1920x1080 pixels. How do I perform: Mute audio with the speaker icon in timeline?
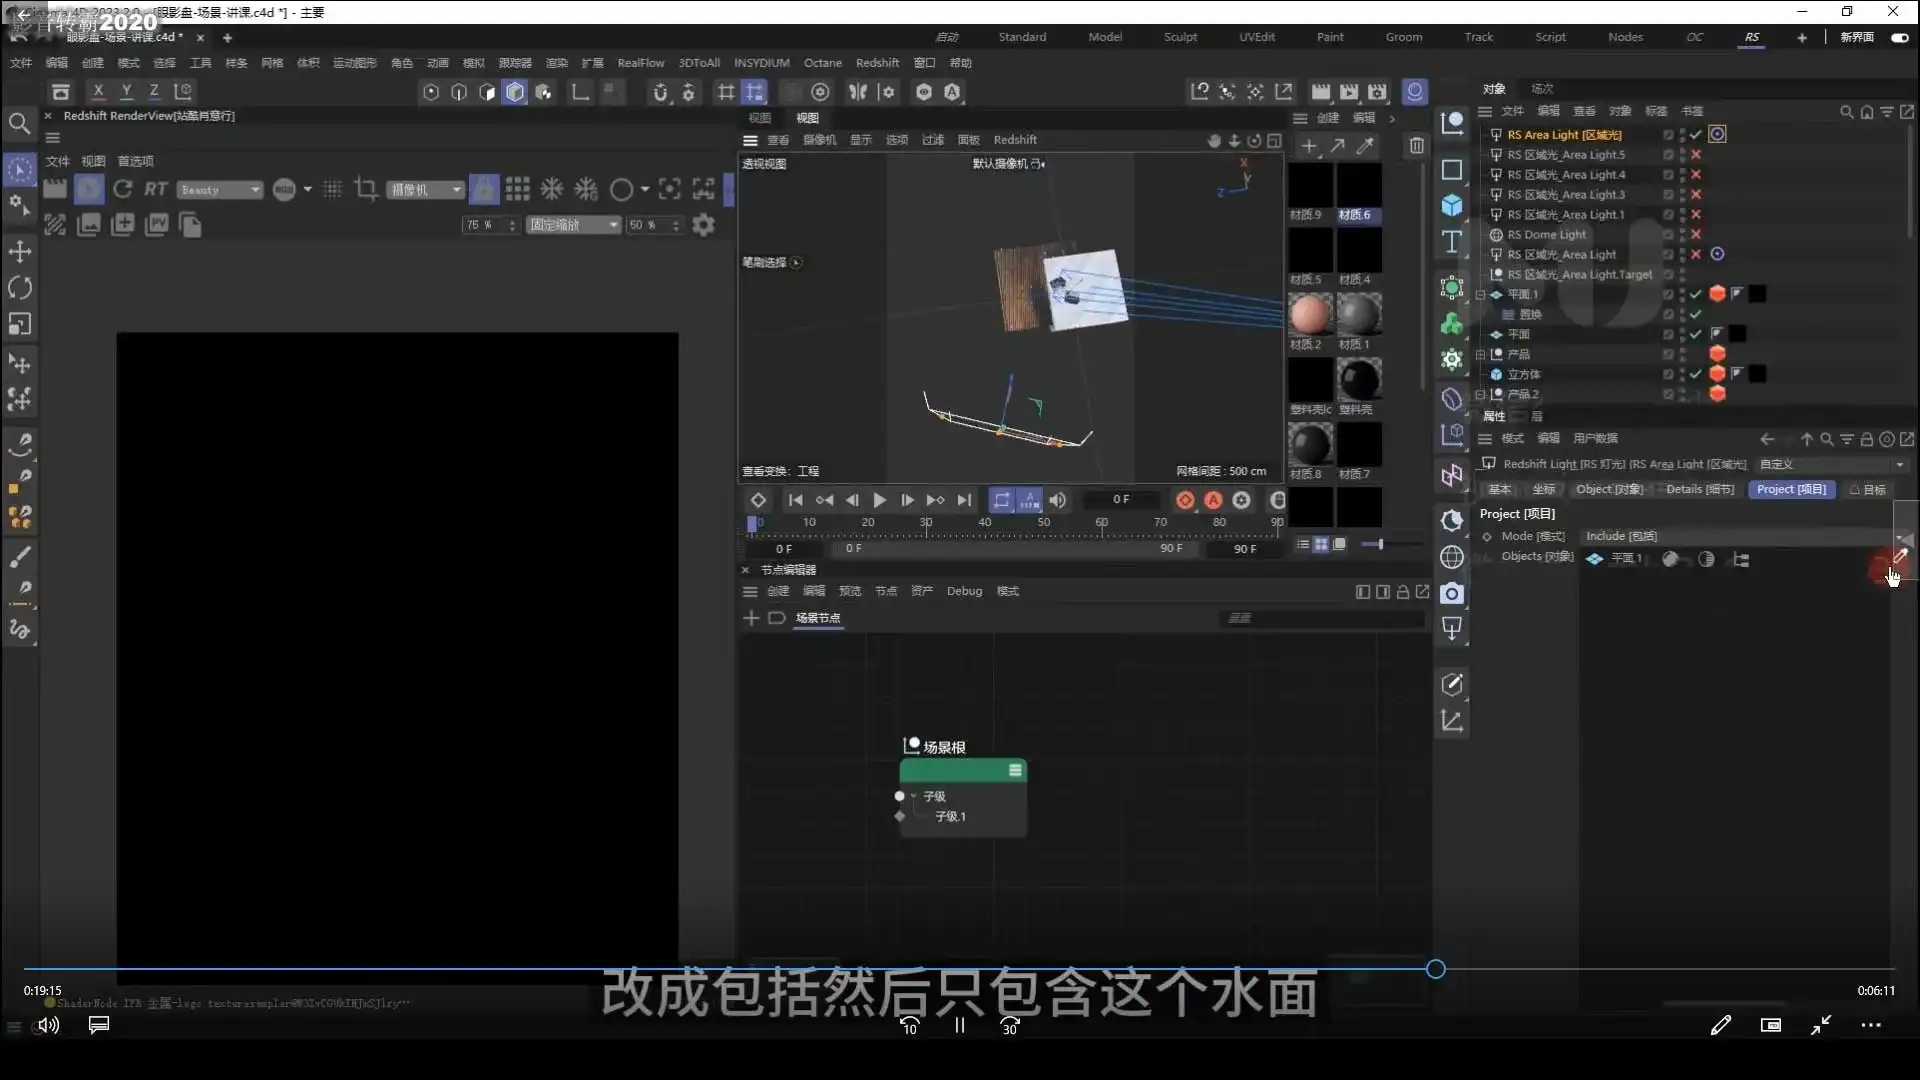click(1058, 500)
